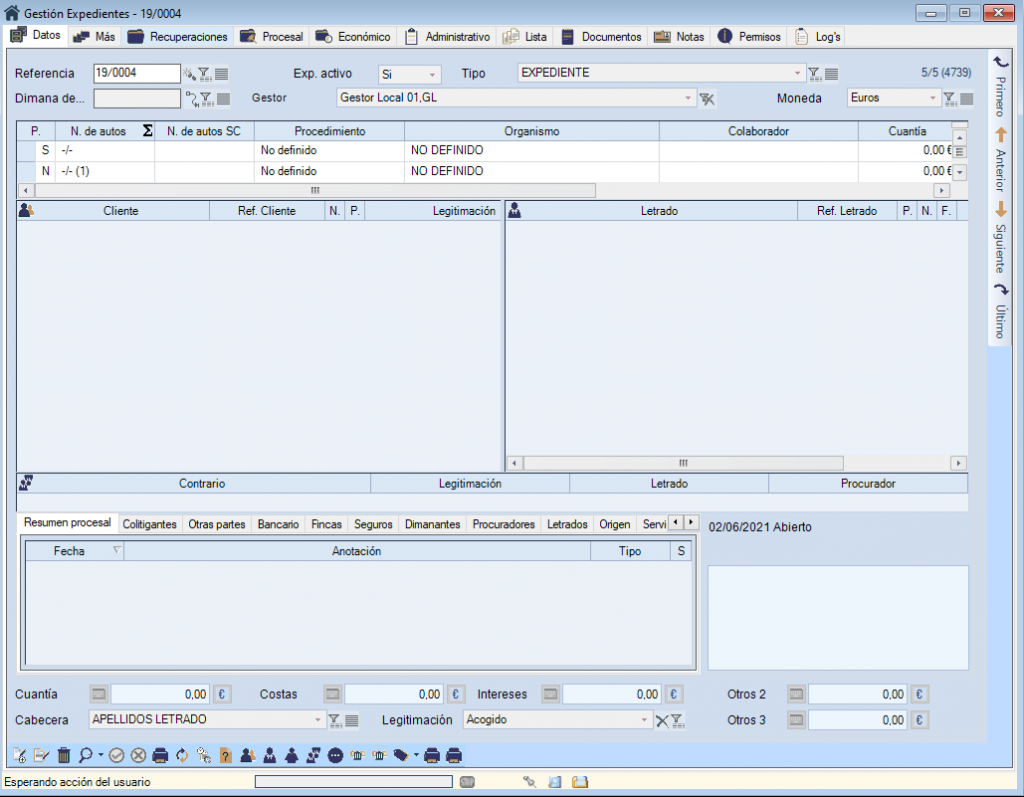Expand the Tipo EXPEDIENTE dropdown
Viewport: 1024px width, 797px height.
pos(797,74)
